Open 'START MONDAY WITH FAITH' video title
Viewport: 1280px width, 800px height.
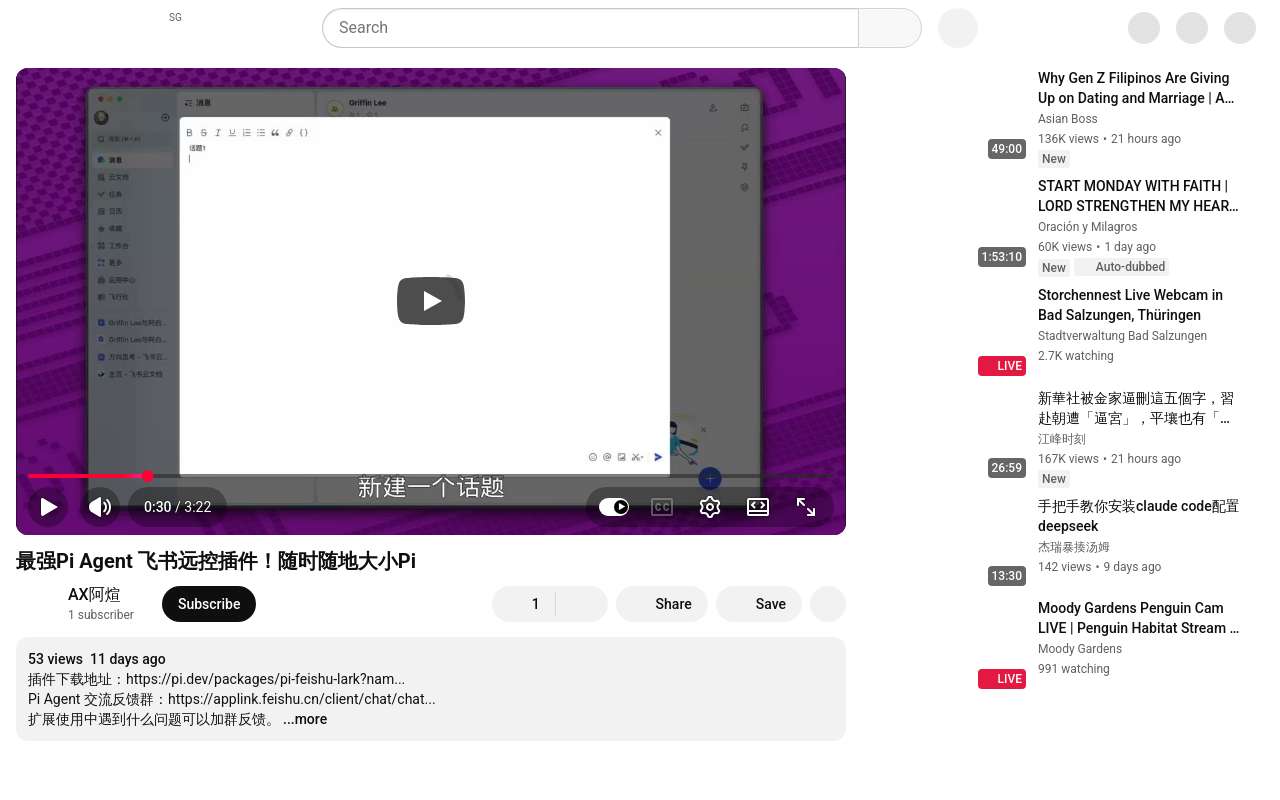pos(1138,196)
